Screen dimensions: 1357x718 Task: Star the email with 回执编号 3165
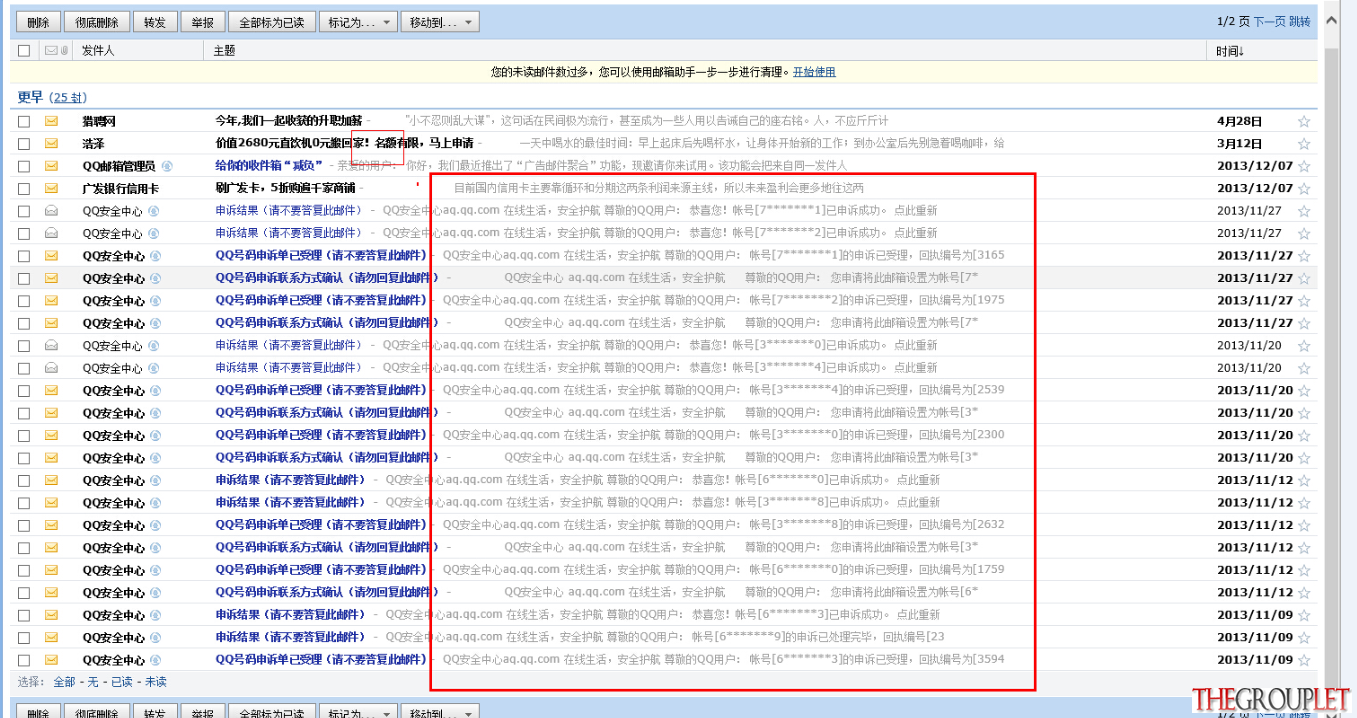coord(1304,256)
